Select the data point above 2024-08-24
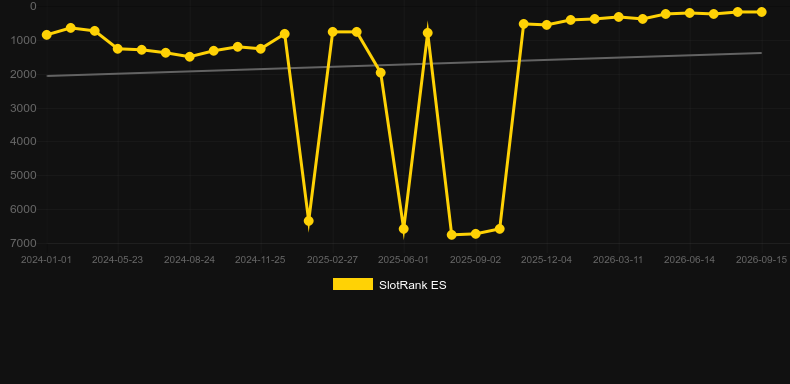 pyautogui.click(x=189, y=56)
